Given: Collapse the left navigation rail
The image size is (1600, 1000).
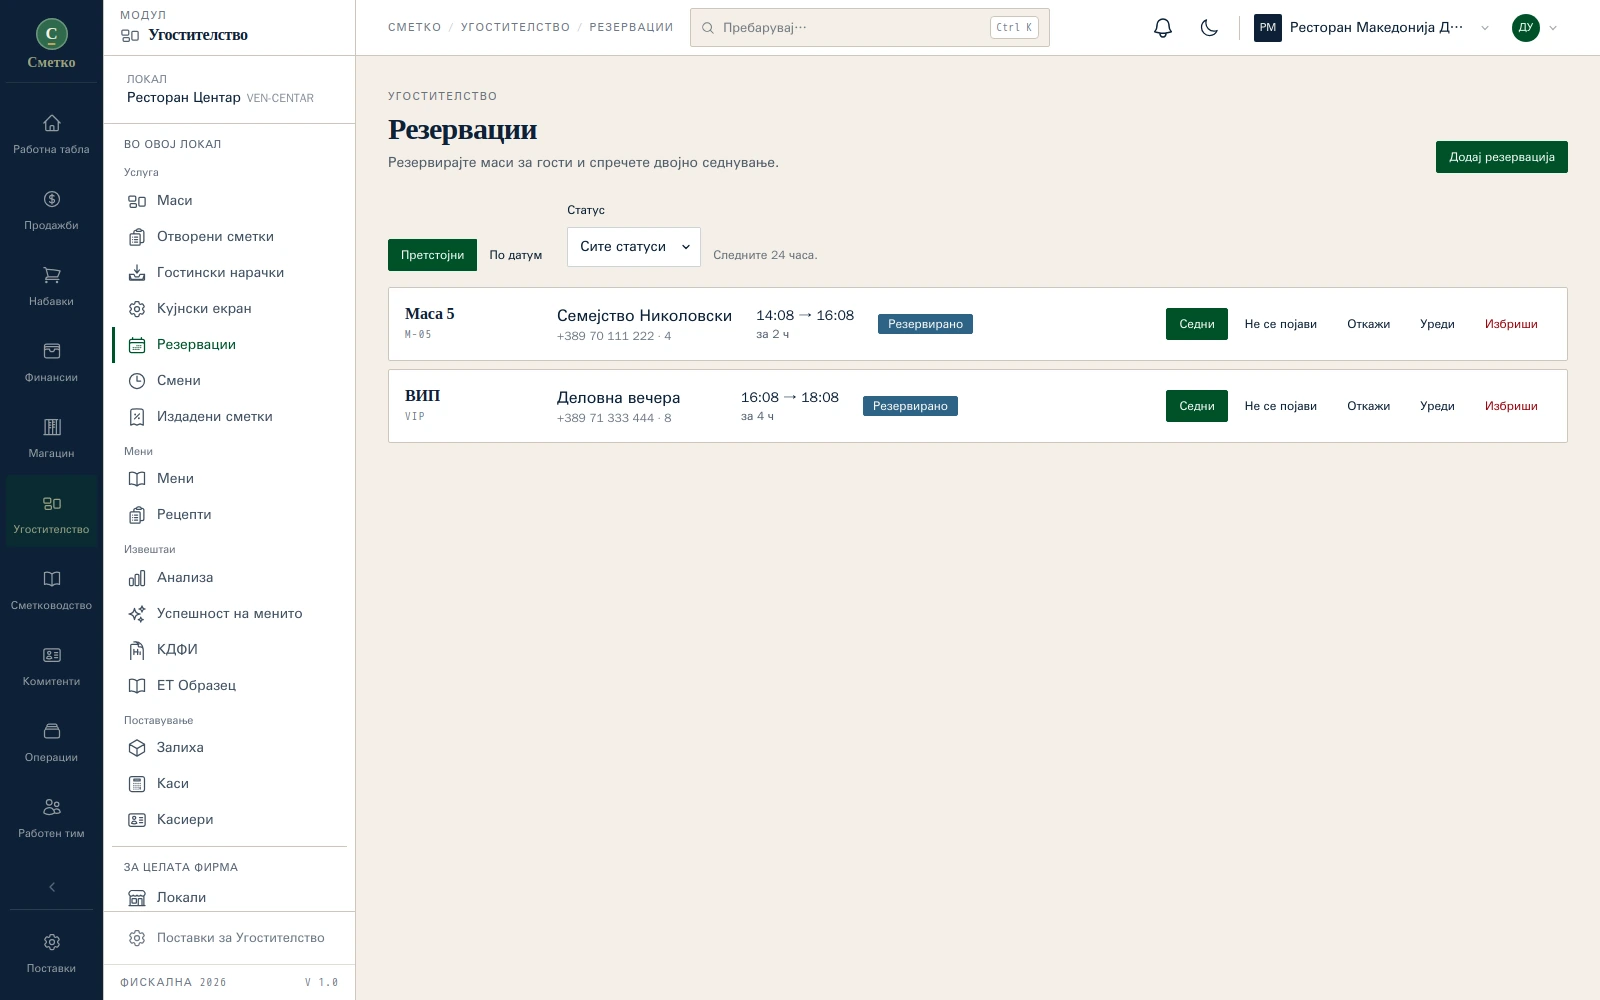Looking at the screenshot, I should (x=52, y=887).
